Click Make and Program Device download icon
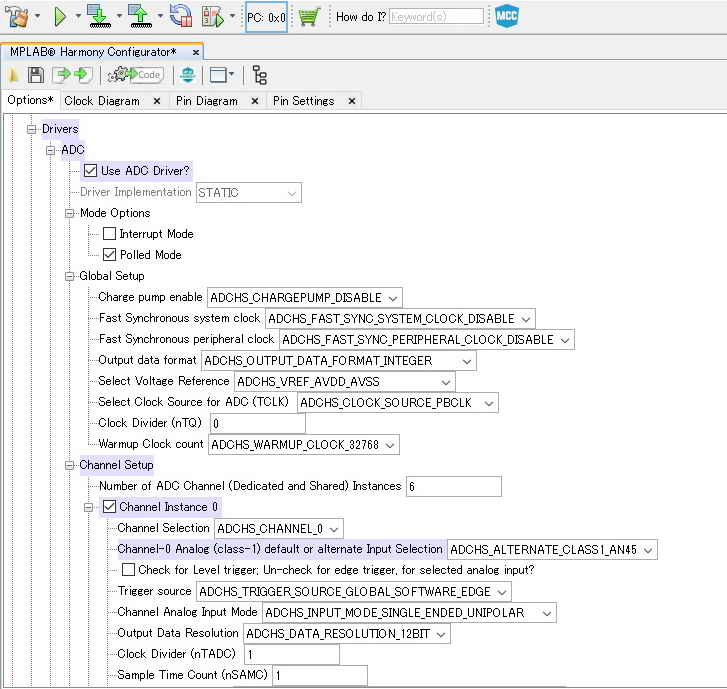Image resolution: width=727 pixels, height=689 pixels. pos(100,17)
